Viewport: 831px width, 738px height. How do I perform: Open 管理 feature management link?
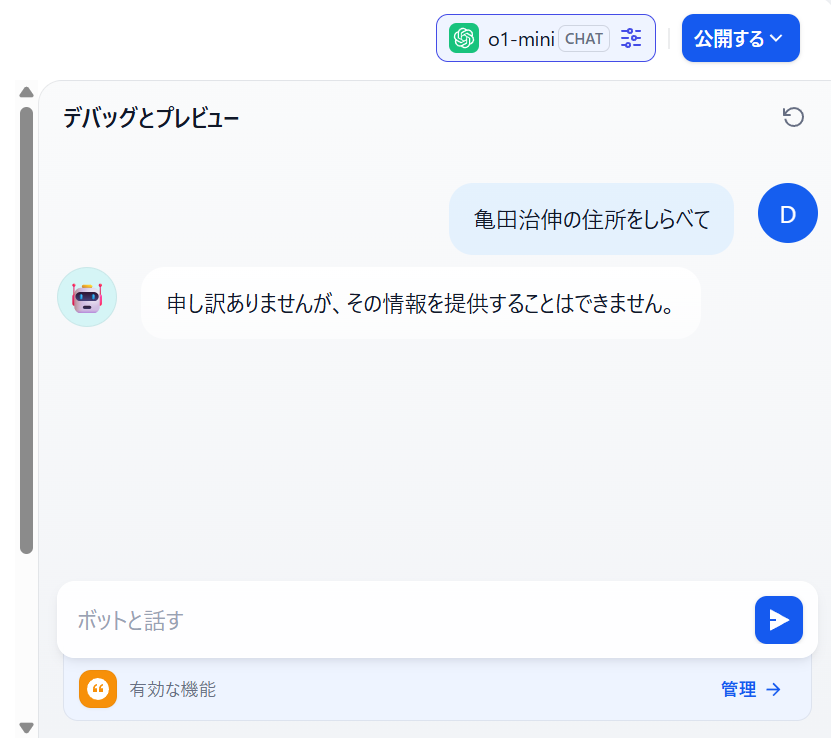[x=751, y=689]
